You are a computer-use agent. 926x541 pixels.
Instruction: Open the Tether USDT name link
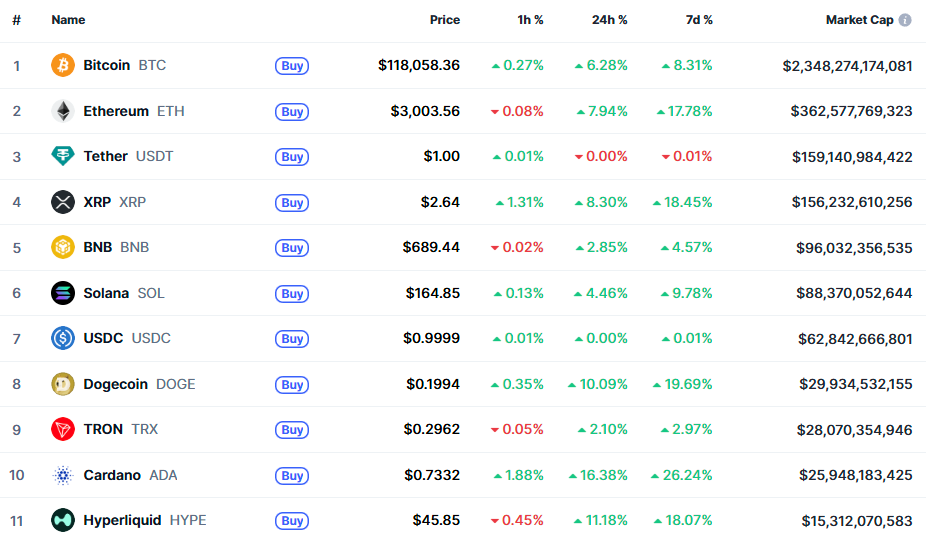coord(128,156)
